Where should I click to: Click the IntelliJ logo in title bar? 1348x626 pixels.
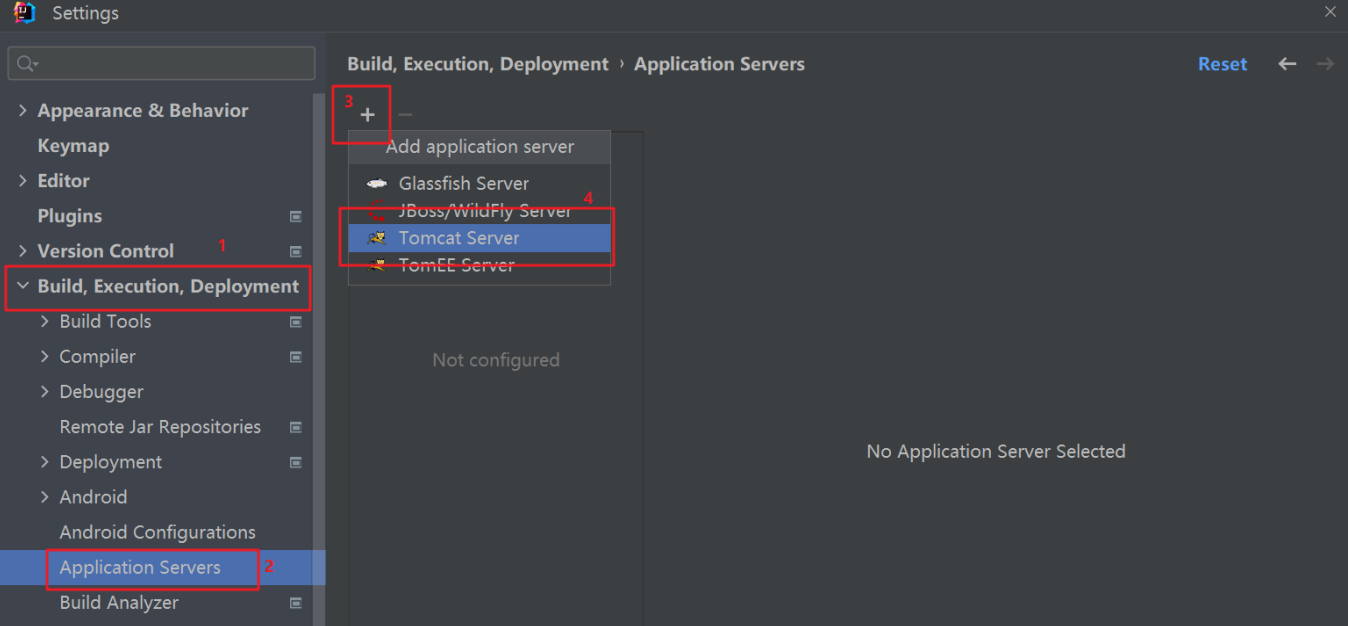click(x=24, y=13)
